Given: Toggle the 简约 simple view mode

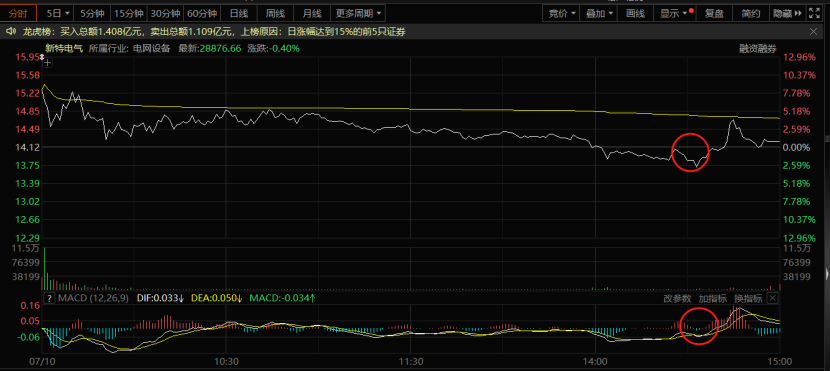Looking at the screenshot, I should tap(750, 13).
